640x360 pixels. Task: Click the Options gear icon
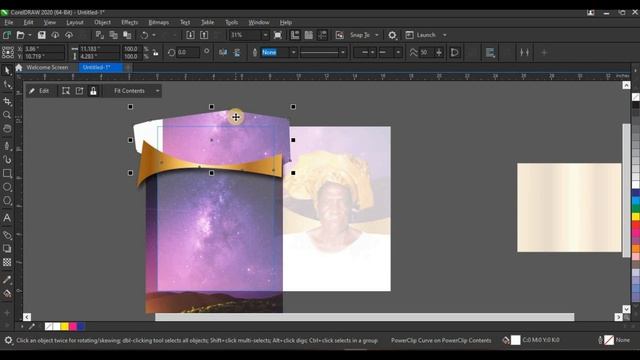[x=392, y=35]
